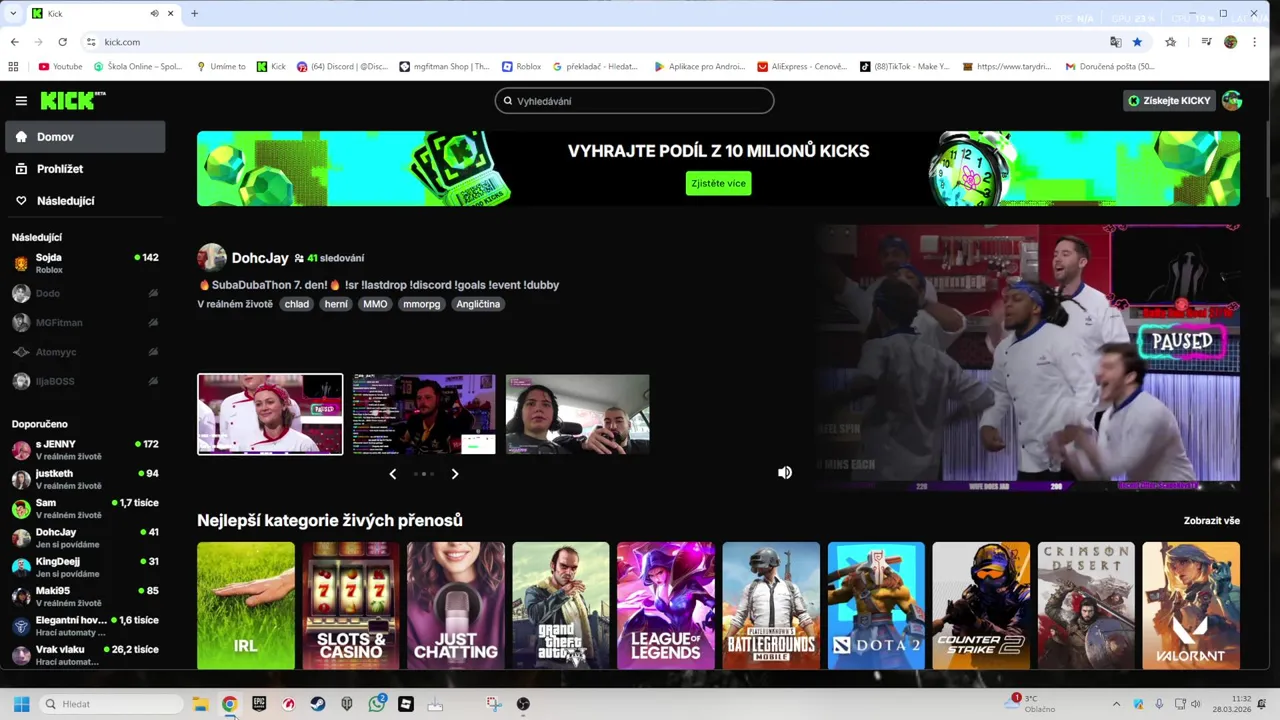Viewport: 1280px width, 720px height.
Task: Select the Angličtina tag
Action: pos(478,304)
